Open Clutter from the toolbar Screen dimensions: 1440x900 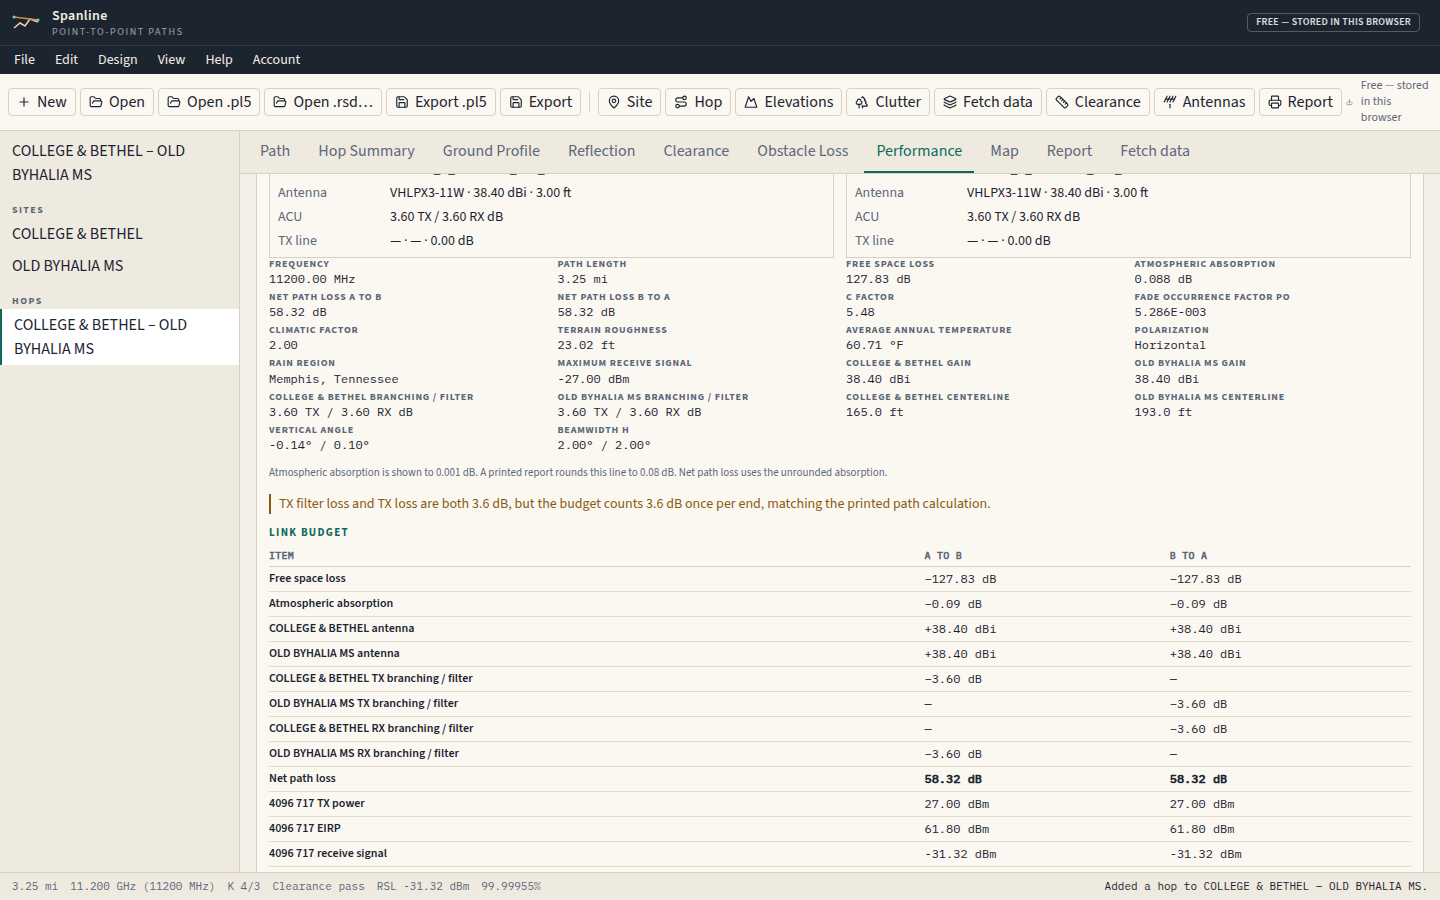[888, 102]
